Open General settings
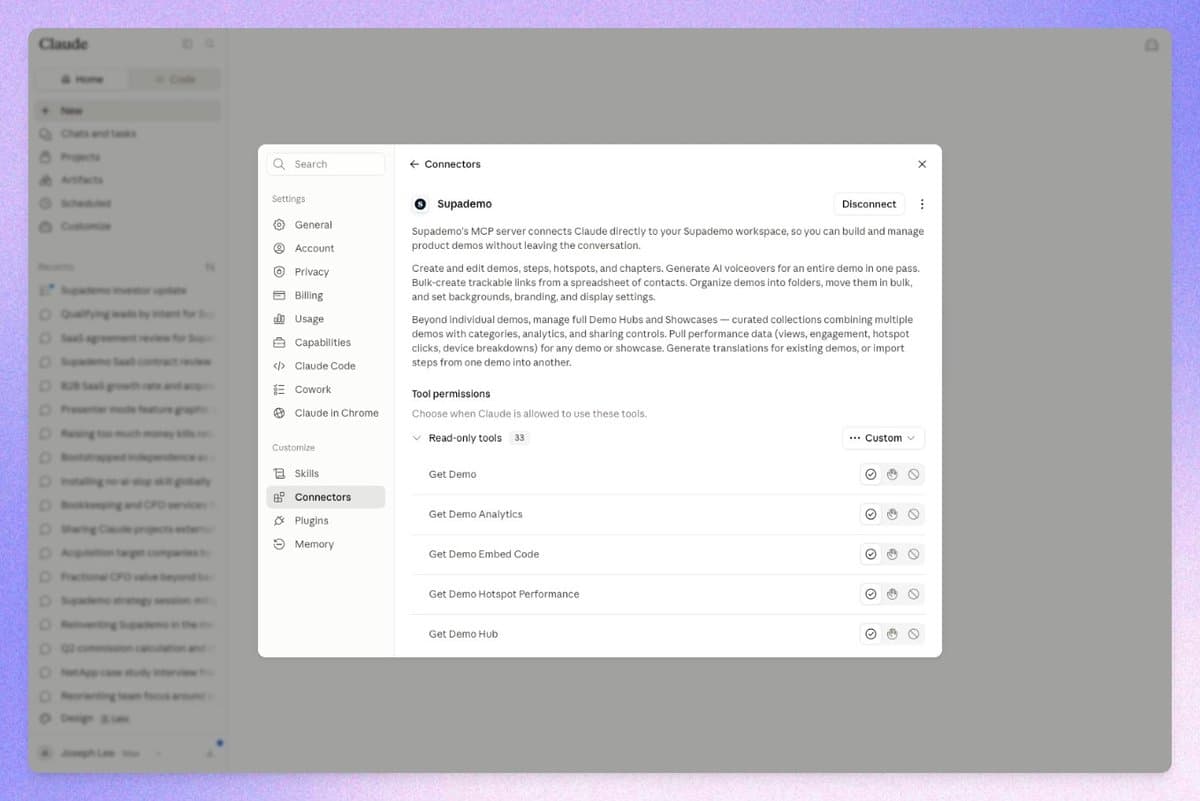The height and width of the screenshot is (801, 1200). (326, 225)
